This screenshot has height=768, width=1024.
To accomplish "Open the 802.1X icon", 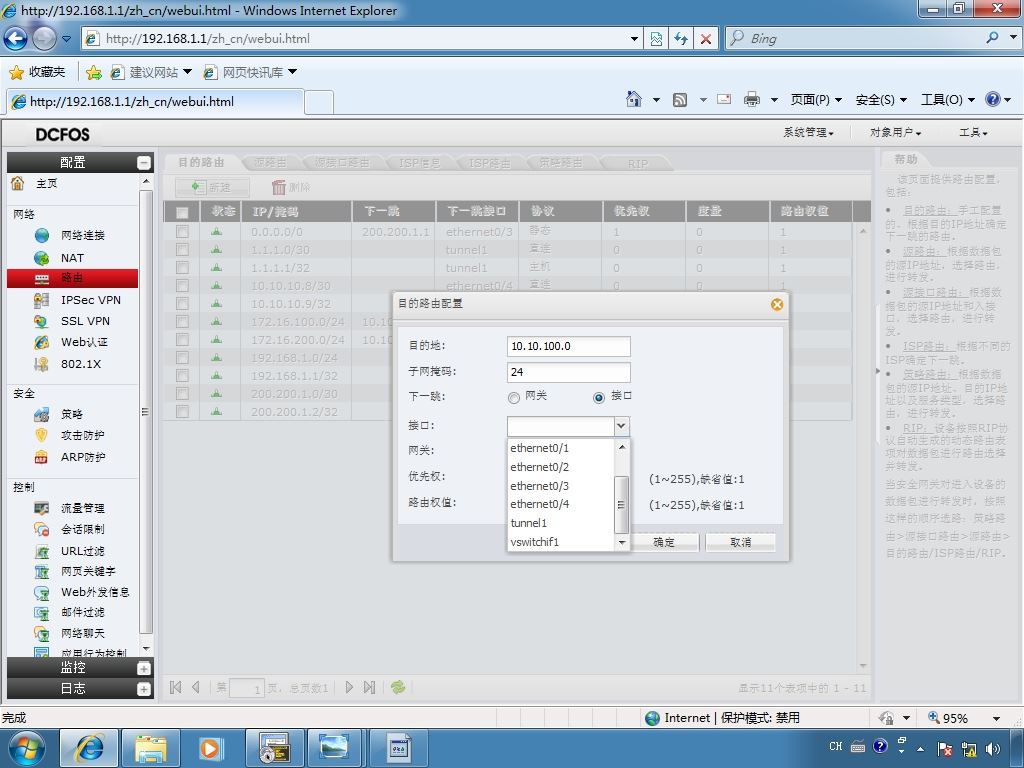I will [x=42, y=364].
